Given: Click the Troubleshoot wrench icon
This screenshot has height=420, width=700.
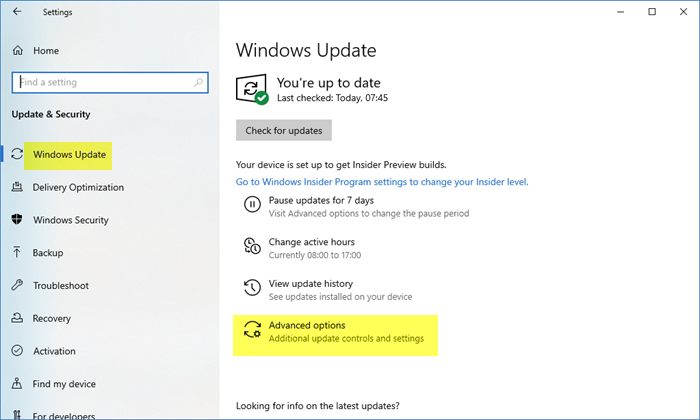Looking at the screenshot, I should [x=17, y=285].
